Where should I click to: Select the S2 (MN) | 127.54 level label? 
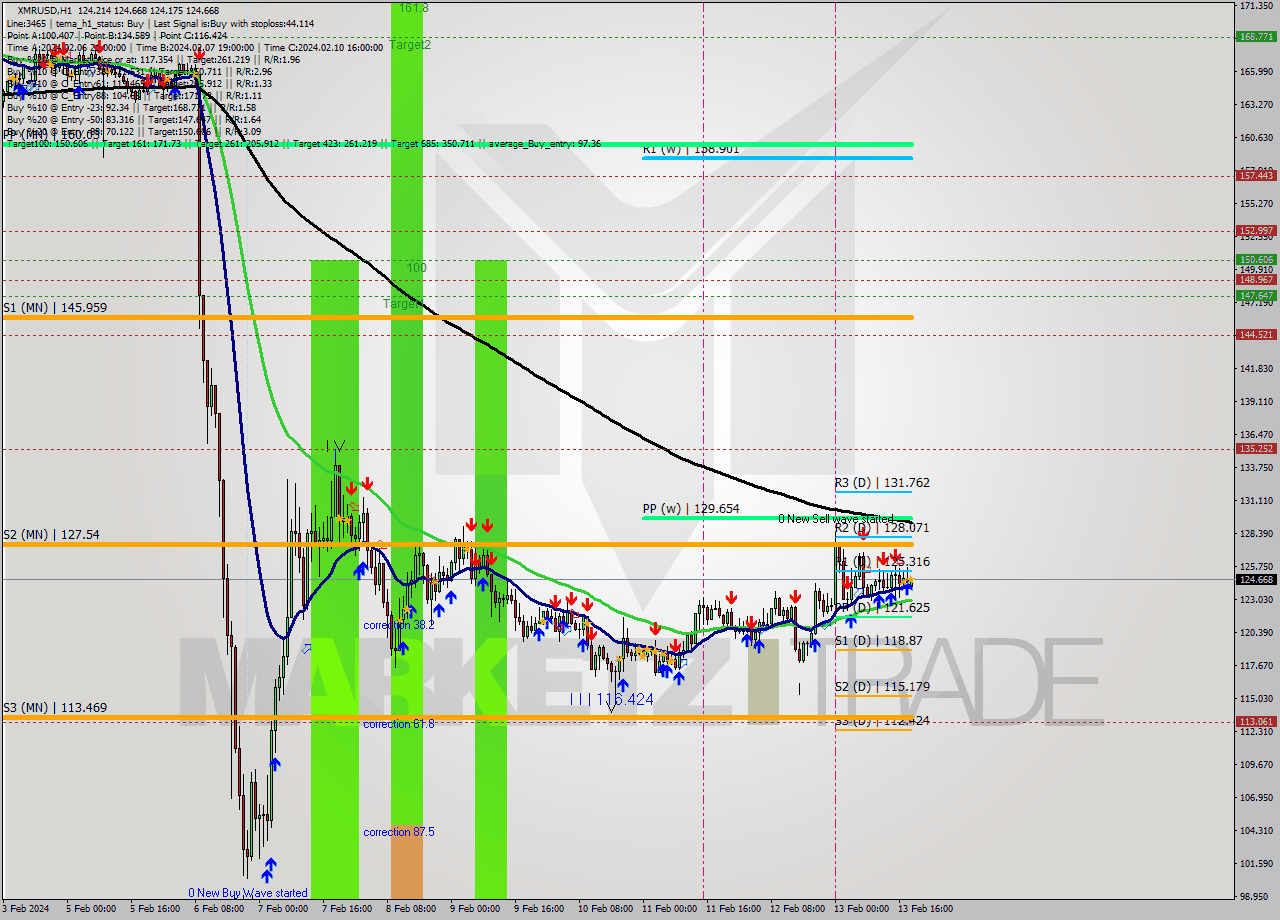[x=51, y=535]
